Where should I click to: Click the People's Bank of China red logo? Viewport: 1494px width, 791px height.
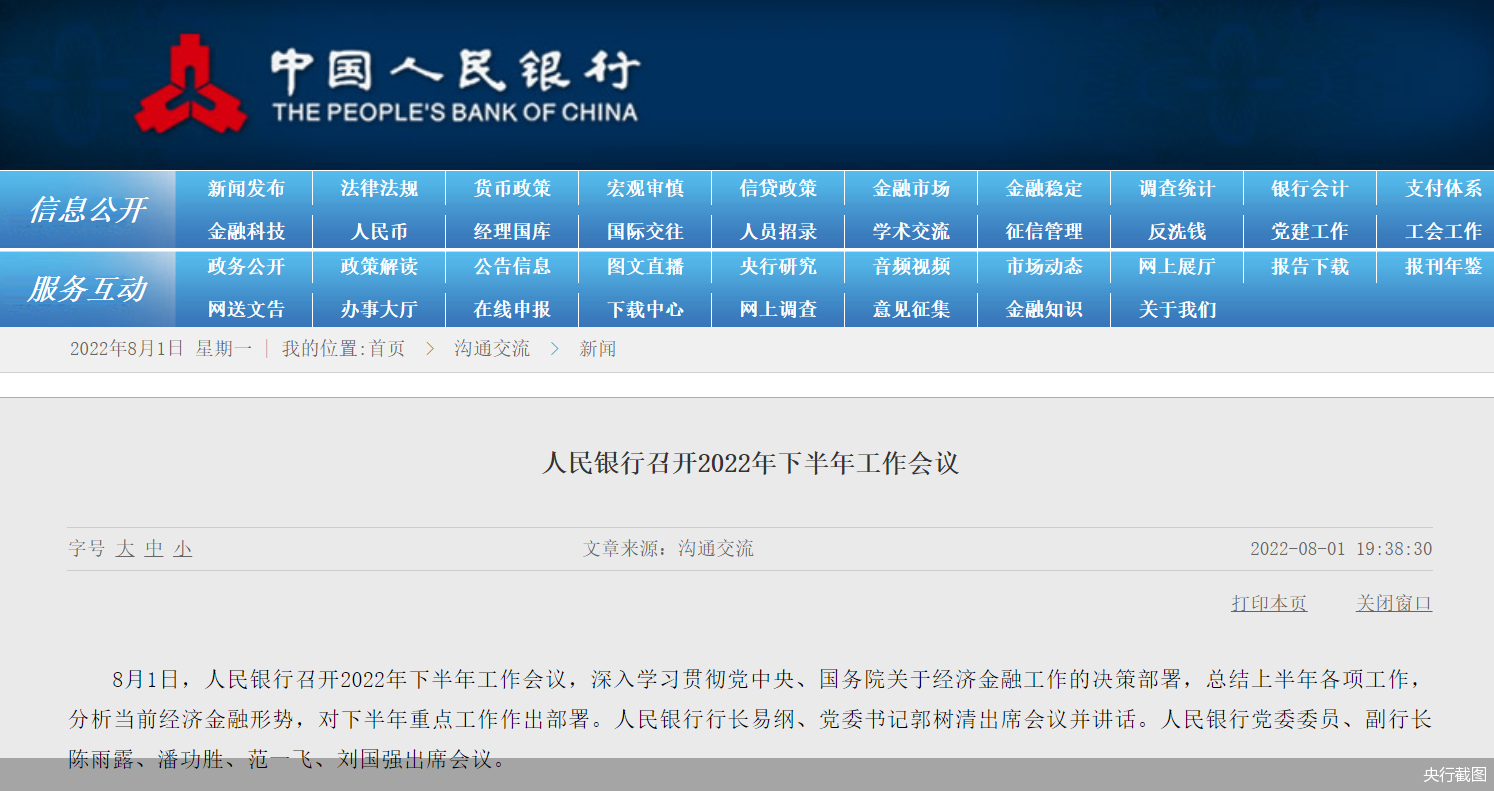(190, 85)
